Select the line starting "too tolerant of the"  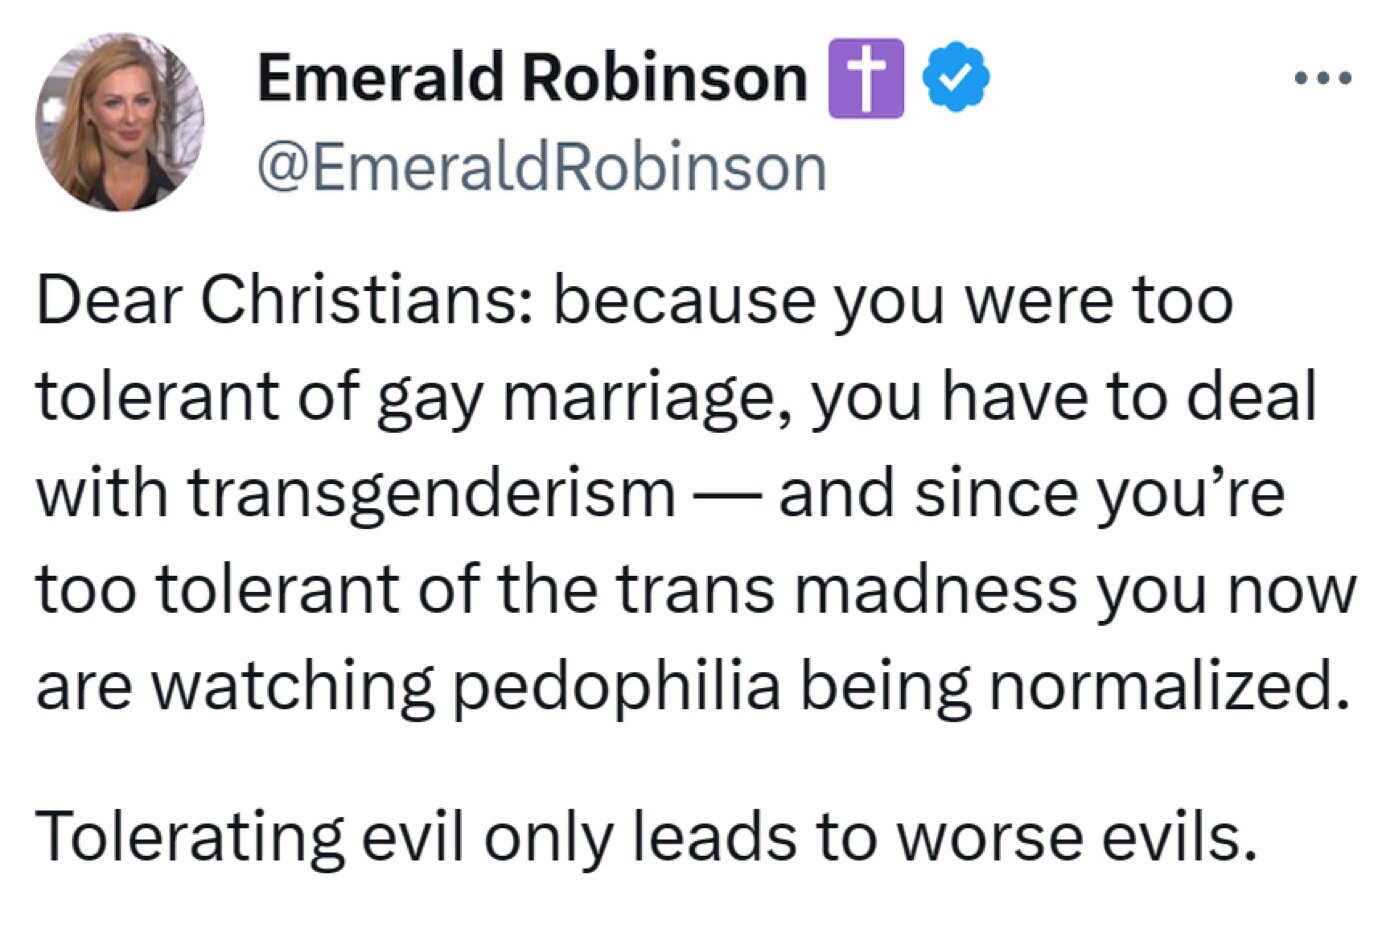[695, 589]
